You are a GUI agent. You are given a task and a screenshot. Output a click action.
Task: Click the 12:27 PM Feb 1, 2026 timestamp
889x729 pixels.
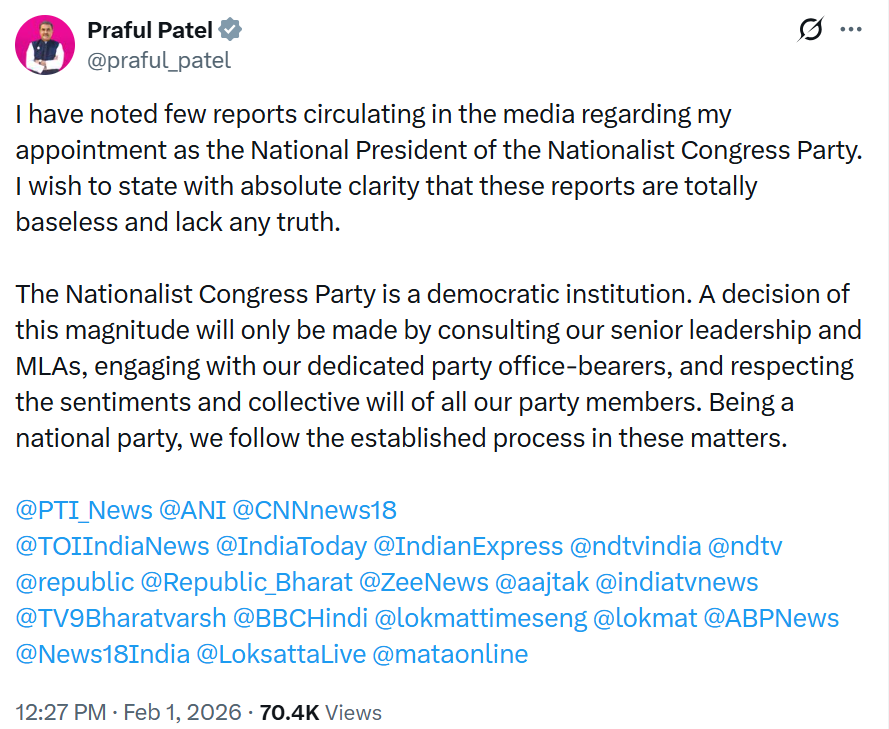click(x=128, y=712)
